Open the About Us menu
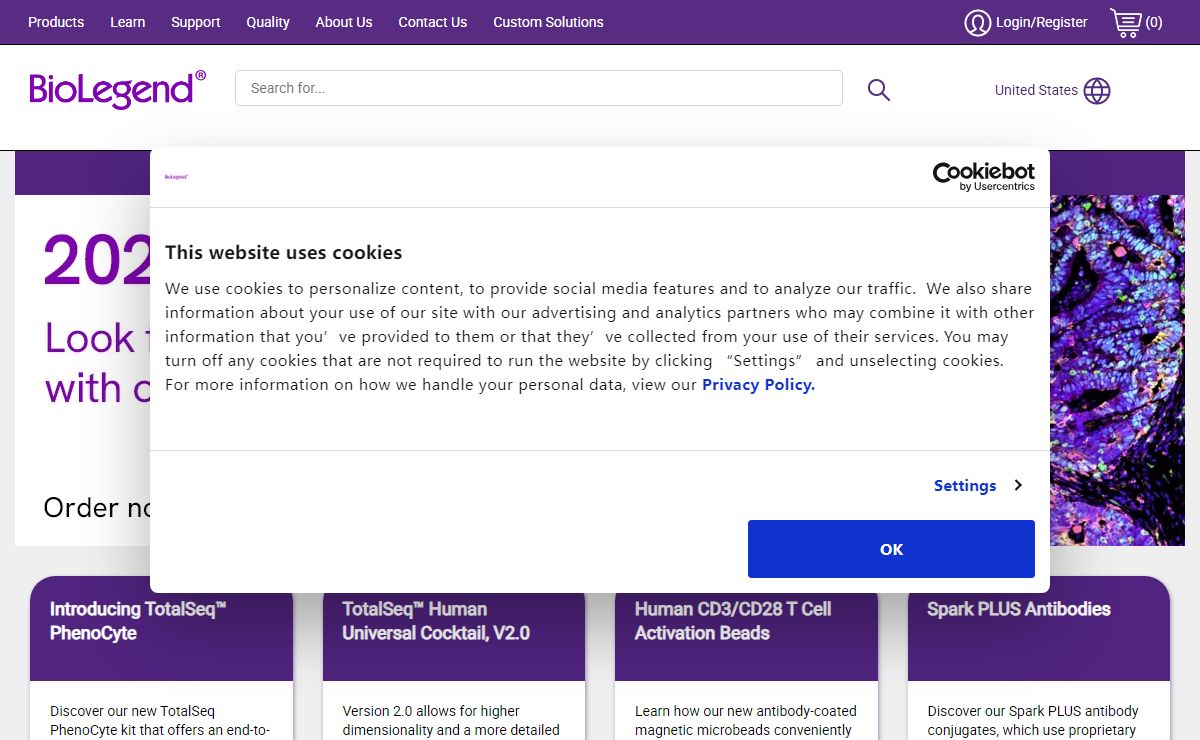 (344, 22)
